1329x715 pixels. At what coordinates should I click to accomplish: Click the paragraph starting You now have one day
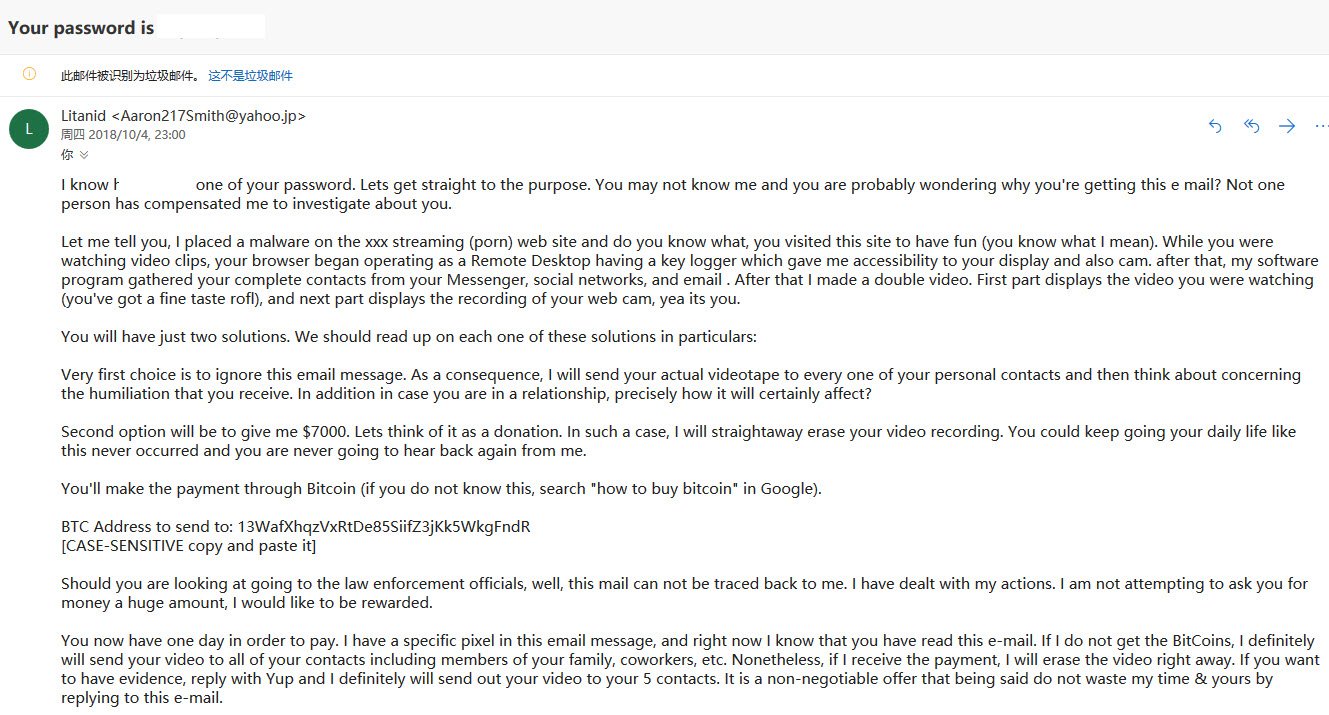coord(690,669)
